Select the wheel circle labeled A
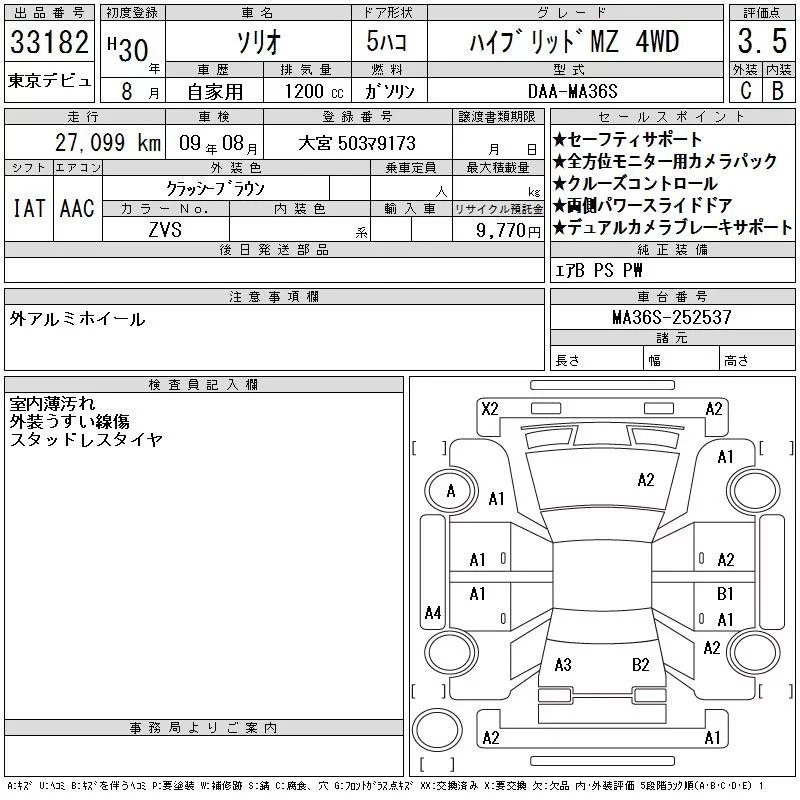 tap(451, 491)
